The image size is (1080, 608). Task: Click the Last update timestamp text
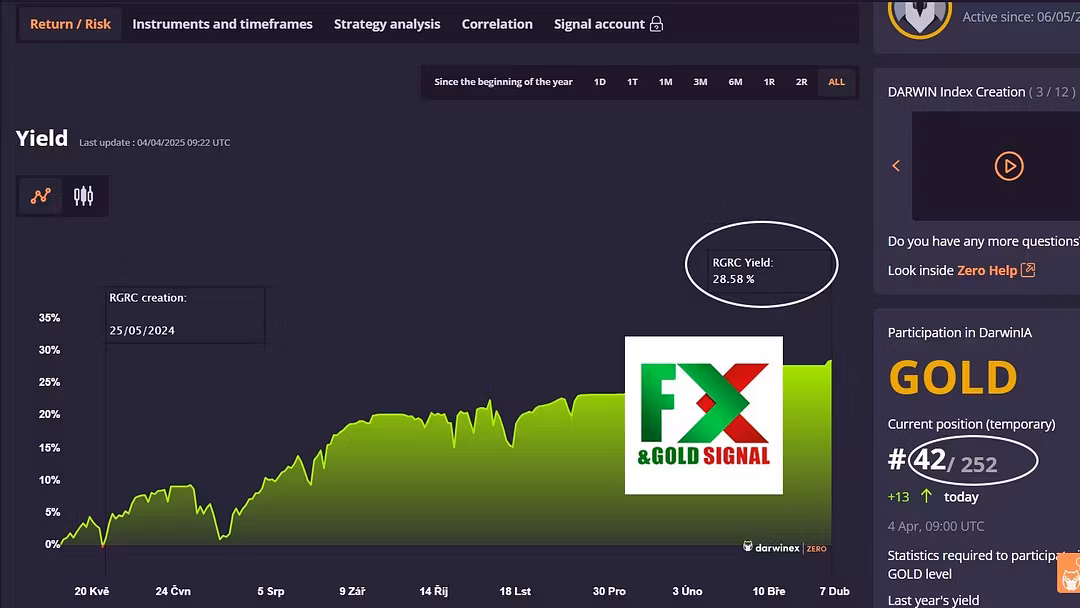click(x=155, y=143)
